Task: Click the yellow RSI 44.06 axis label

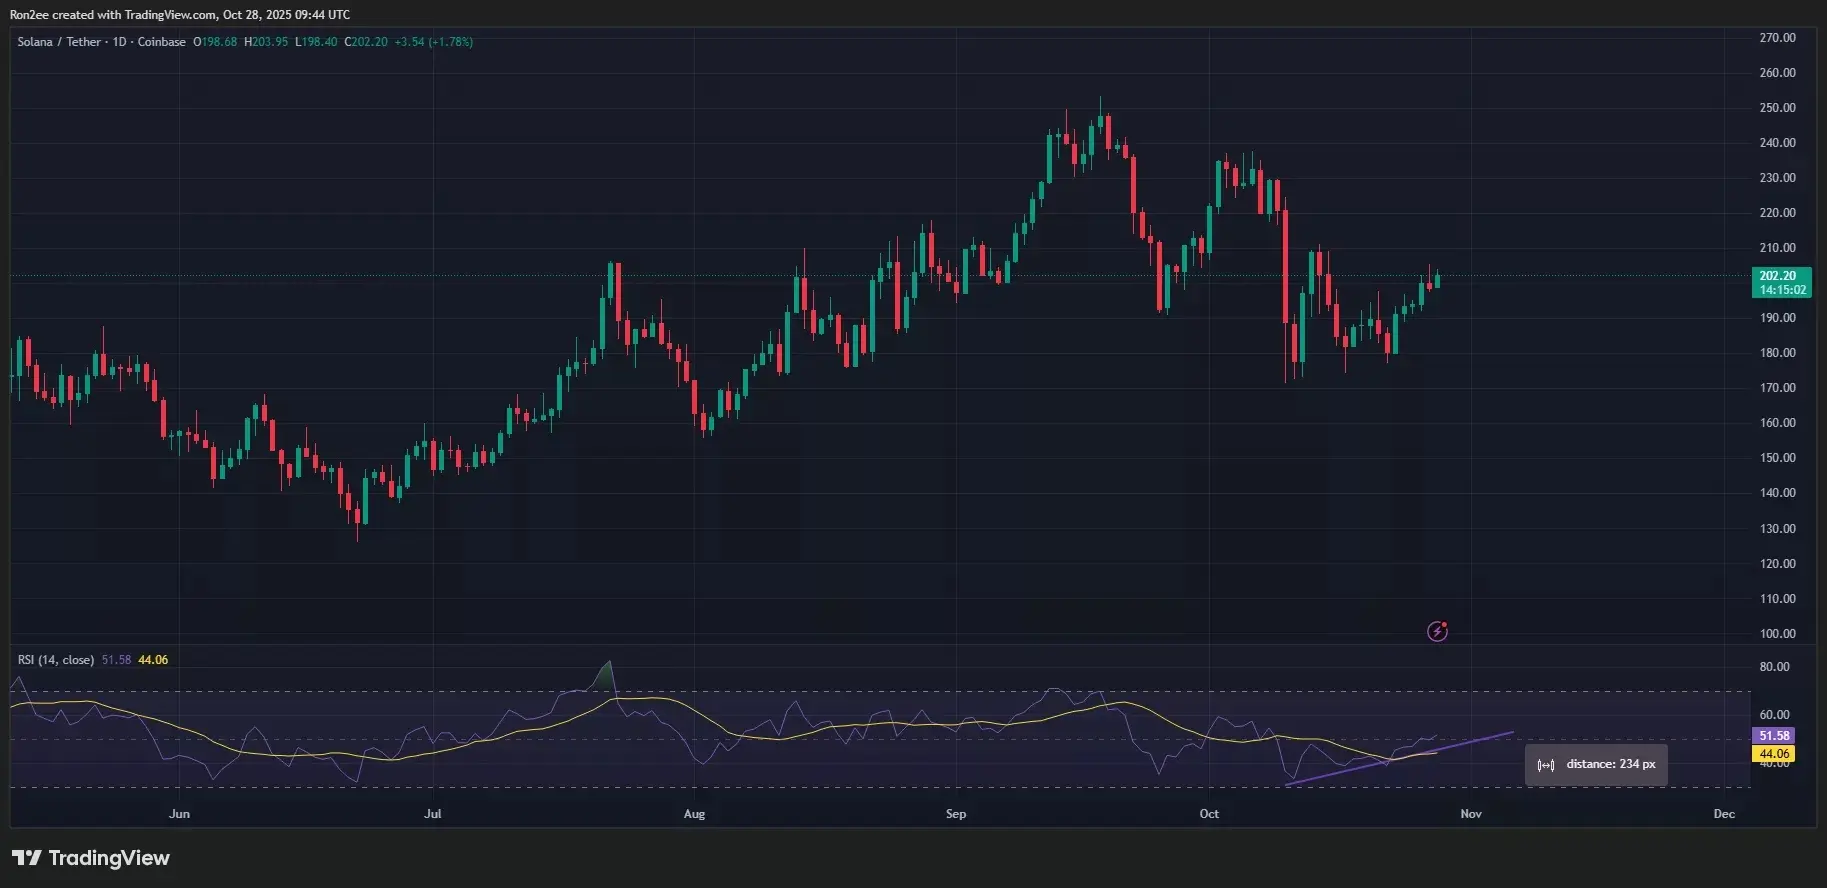Action: (x=1774, y=754)
